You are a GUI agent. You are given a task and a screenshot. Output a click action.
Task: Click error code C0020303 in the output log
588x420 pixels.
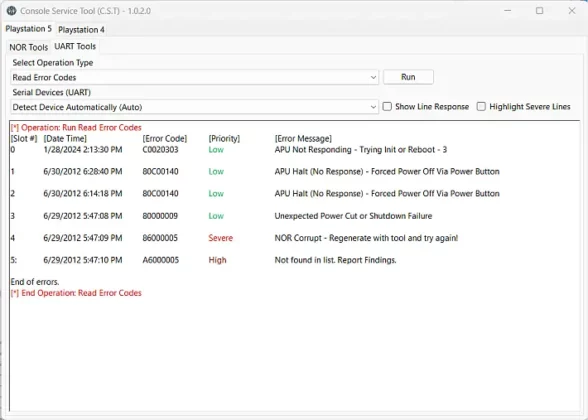160,150
